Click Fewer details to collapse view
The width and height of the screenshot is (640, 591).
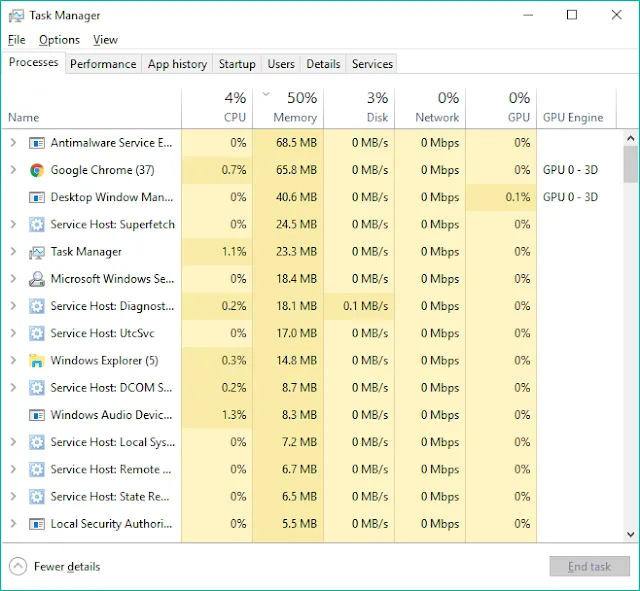pyautogui.click(x=55, y=567)
